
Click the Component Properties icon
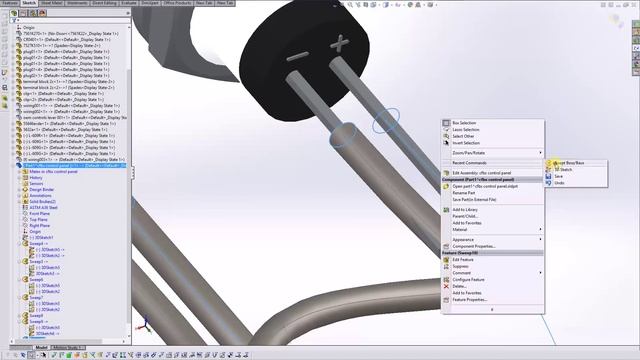coord(446,247)
